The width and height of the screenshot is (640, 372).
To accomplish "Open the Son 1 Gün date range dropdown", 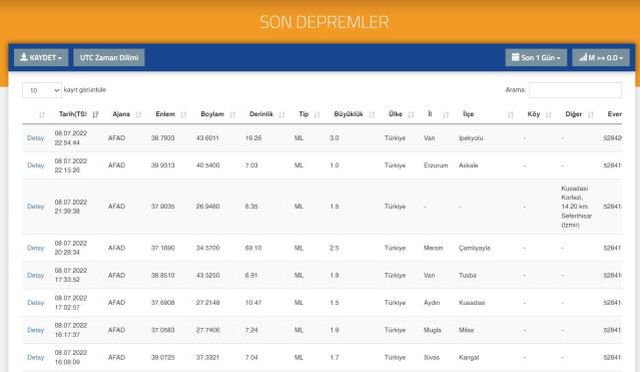I will [536, 58].
